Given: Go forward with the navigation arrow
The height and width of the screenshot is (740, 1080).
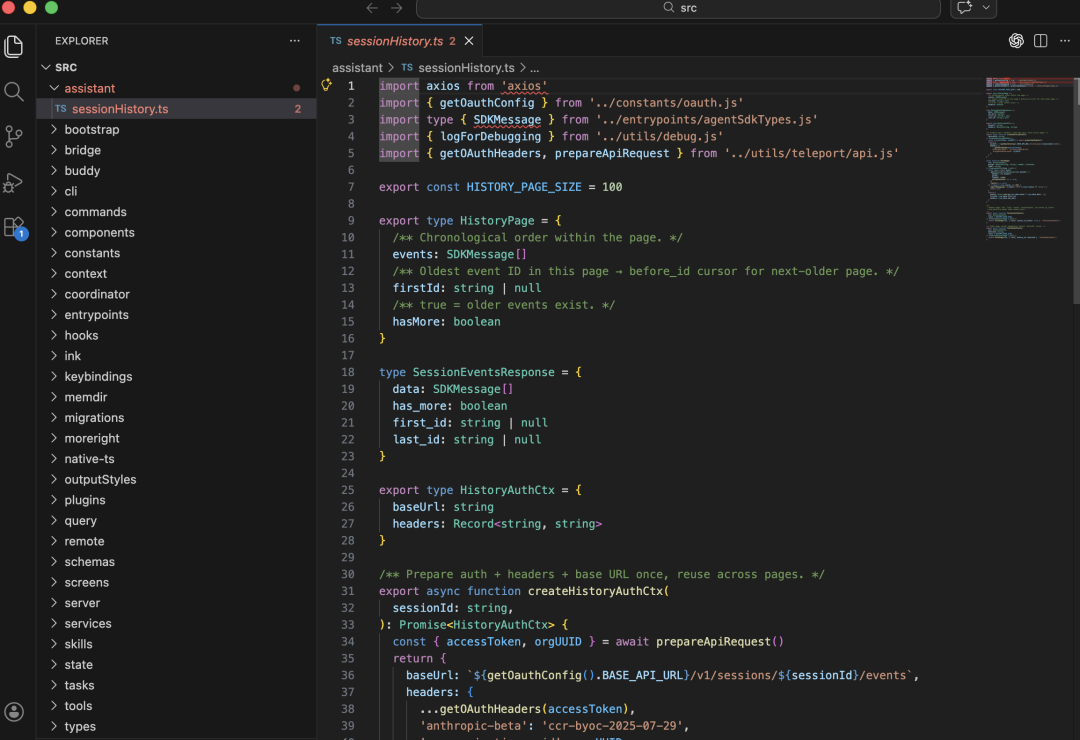Looking at the screenshot, I should [x=397, y=8].
